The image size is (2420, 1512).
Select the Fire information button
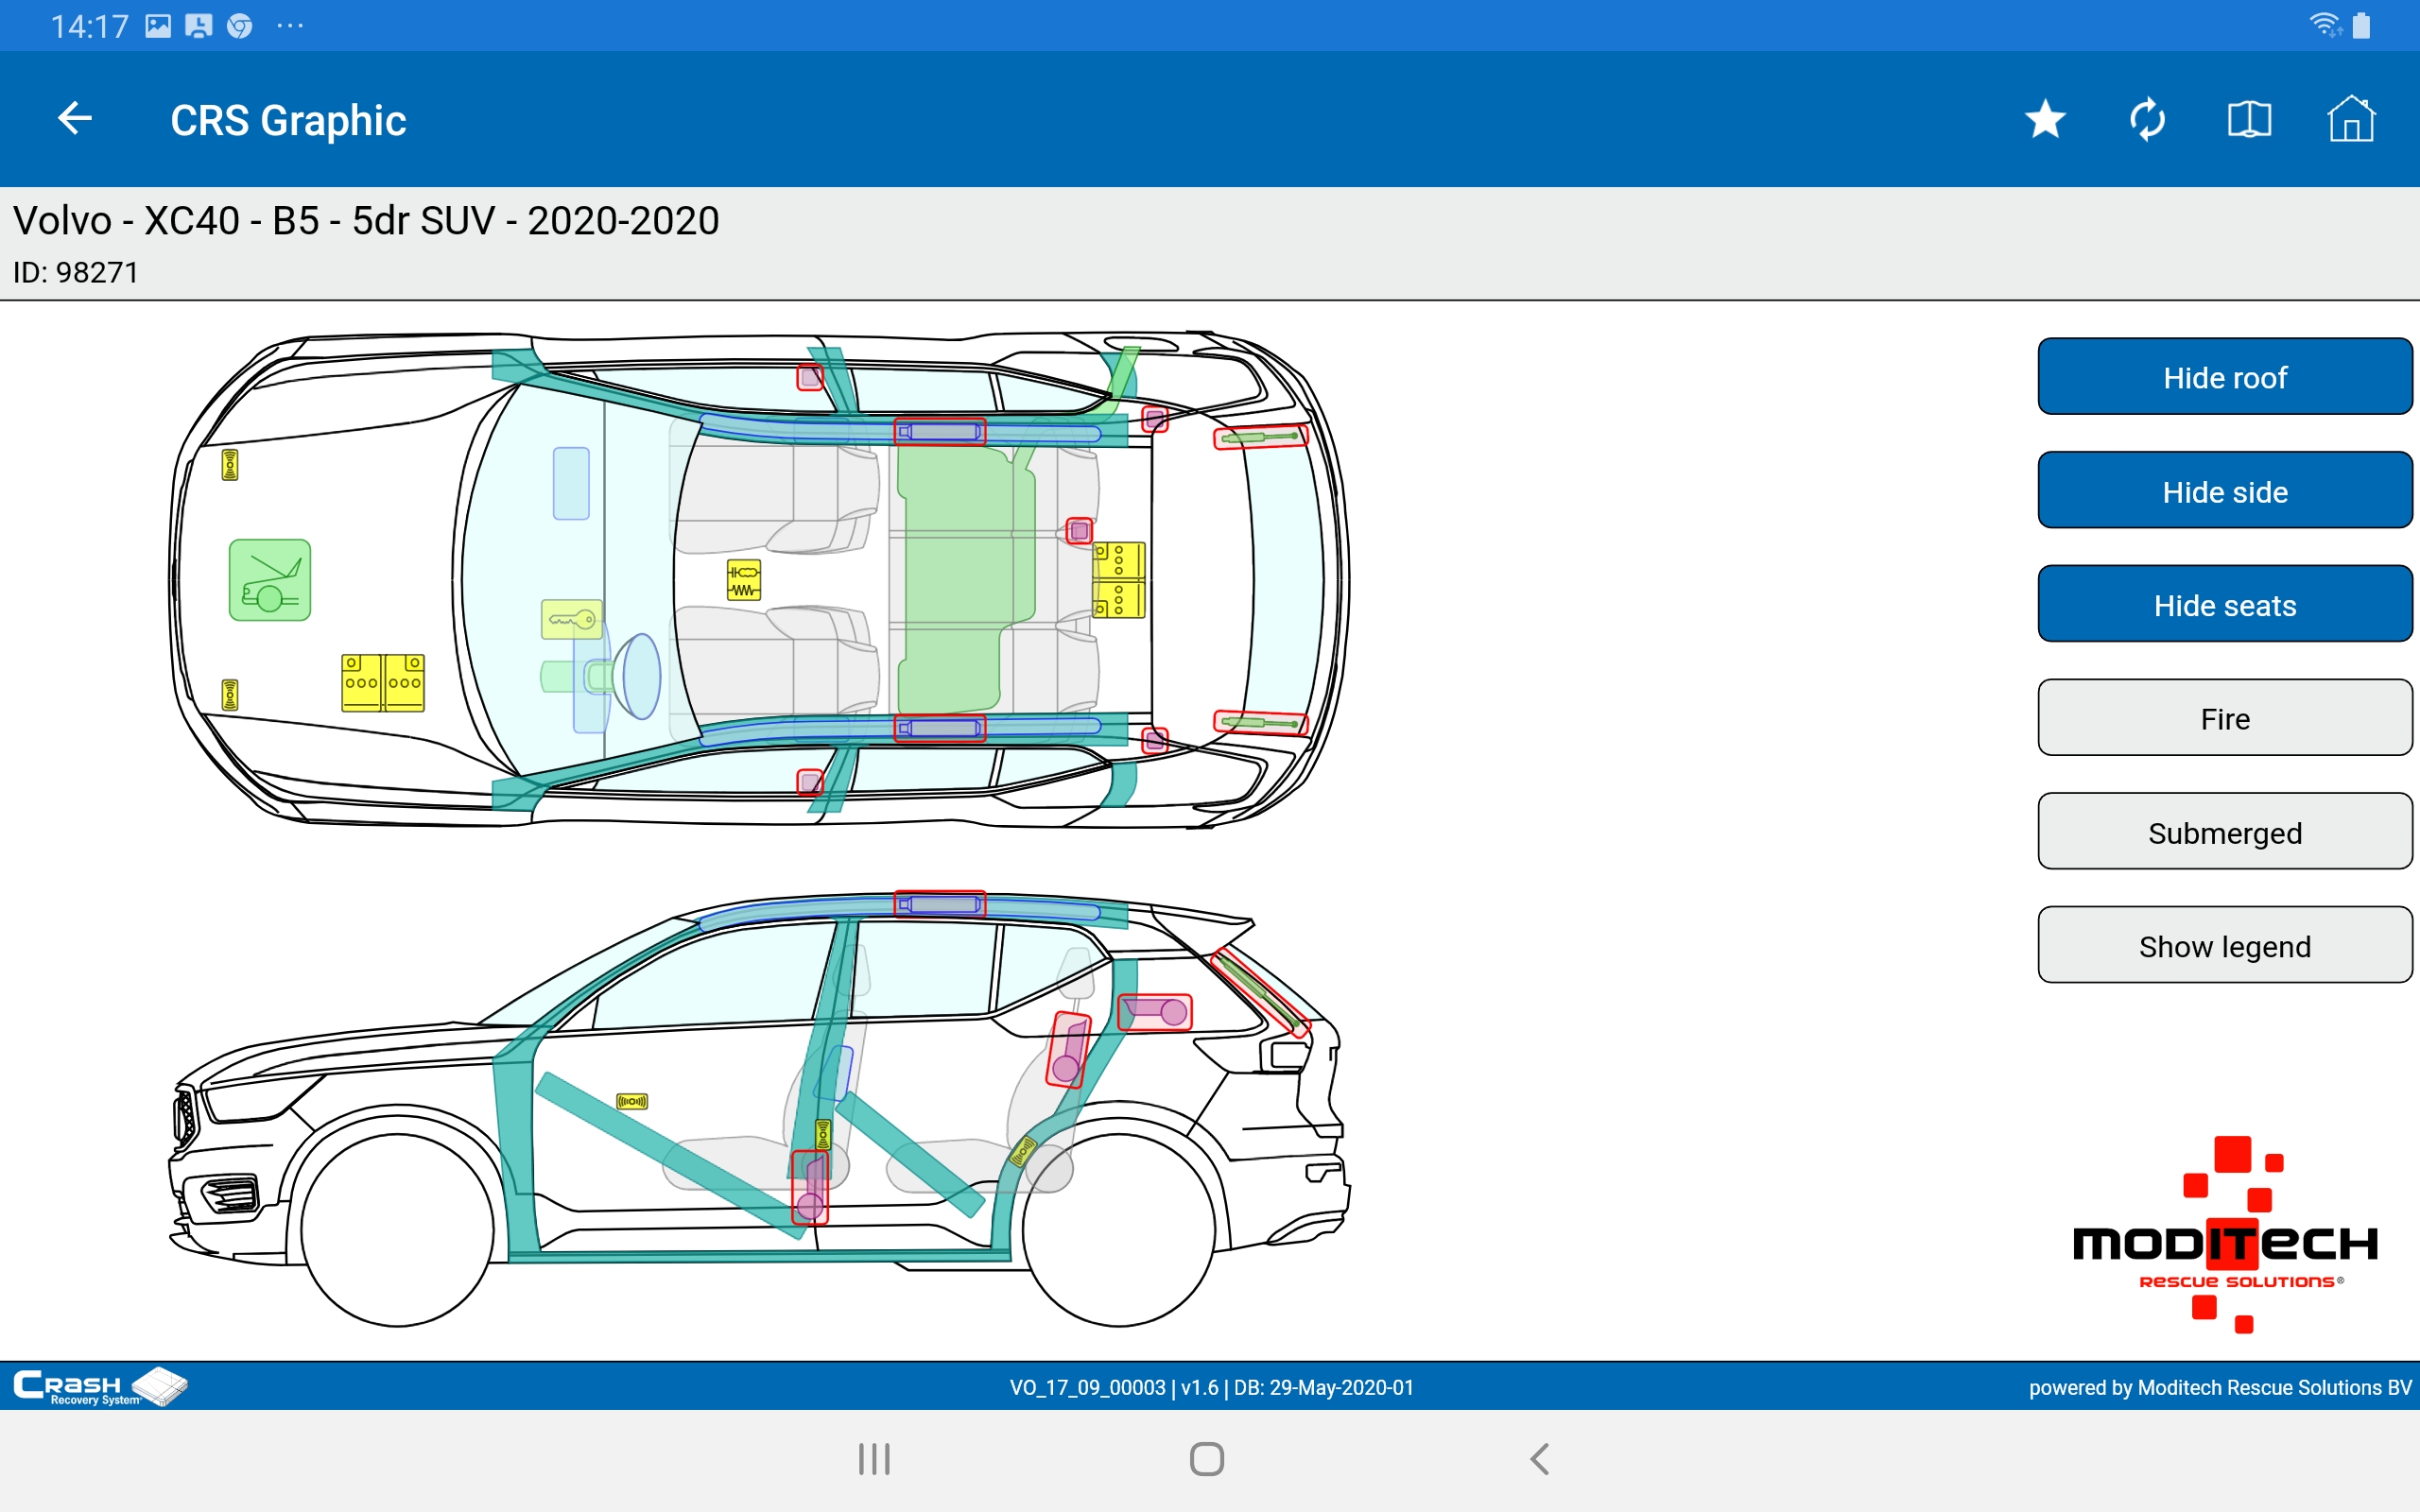(2225, 718)
